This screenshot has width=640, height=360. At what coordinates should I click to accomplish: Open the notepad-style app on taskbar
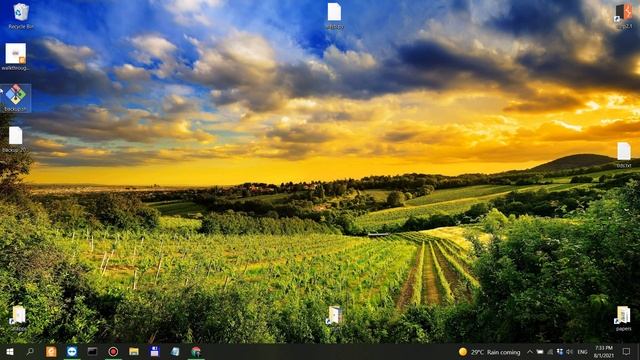tap(176, 351)
